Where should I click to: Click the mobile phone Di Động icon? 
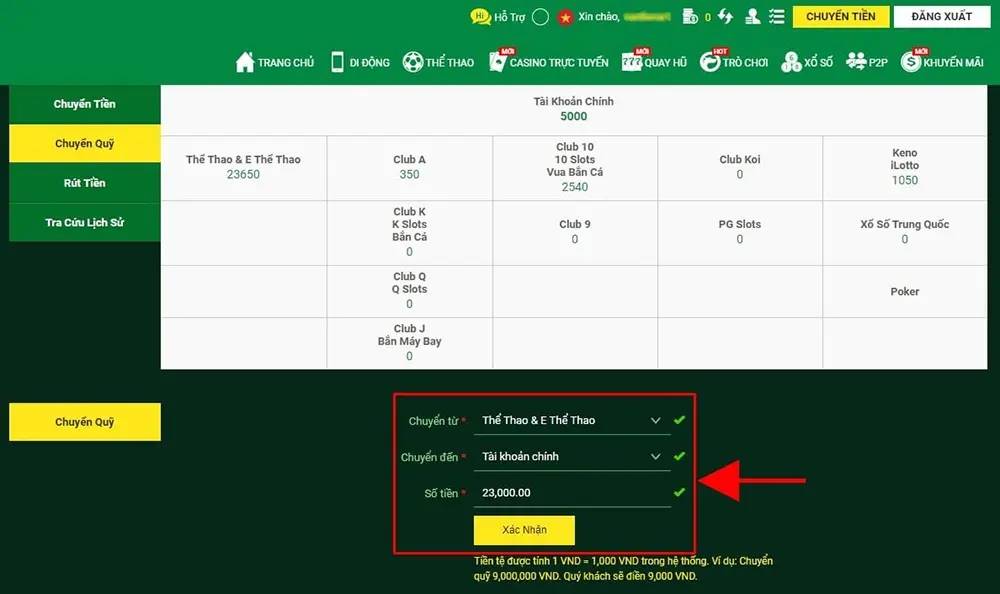pos(337,62)
